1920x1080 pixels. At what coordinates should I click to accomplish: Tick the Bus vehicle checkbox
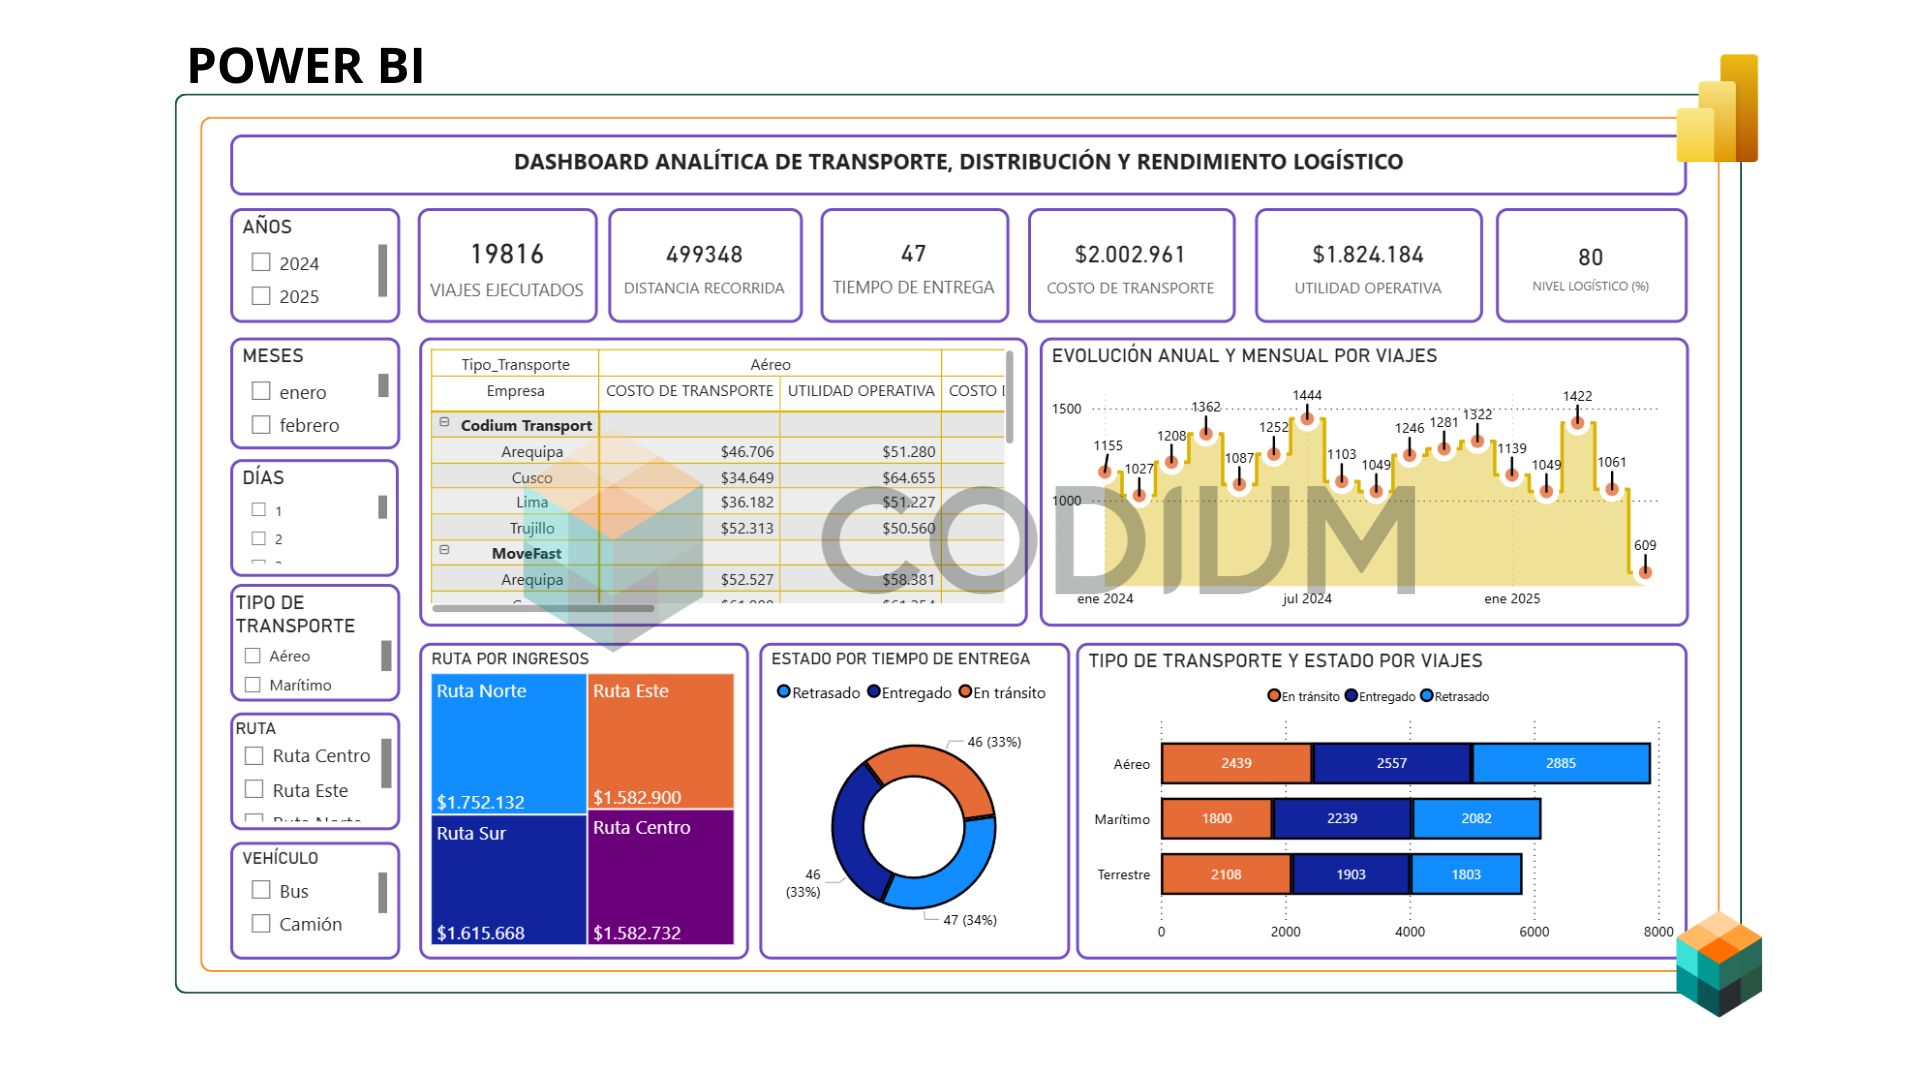[261, 890]
